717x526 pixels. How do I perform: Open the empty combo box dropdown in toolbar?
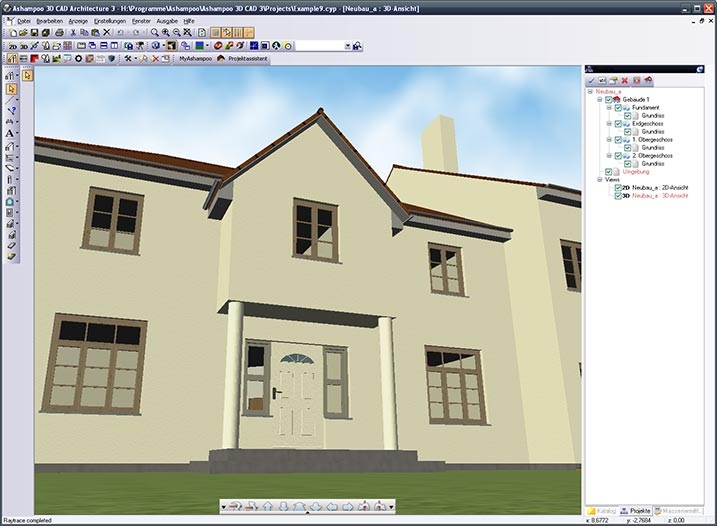(x=347, y=46)
